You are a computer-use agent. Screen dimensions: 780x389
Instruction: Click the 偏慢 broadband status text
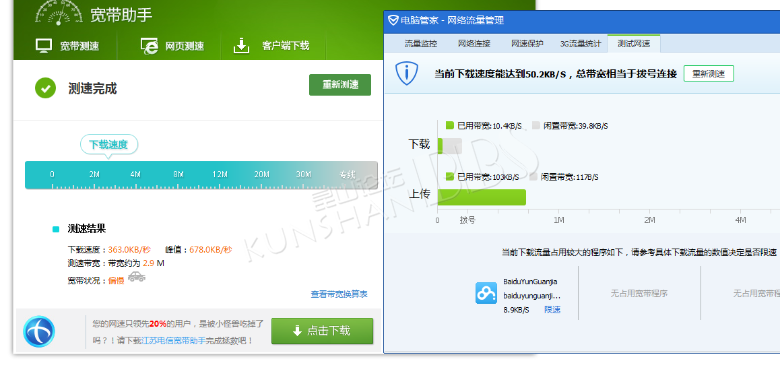click(x=116, y=281)
